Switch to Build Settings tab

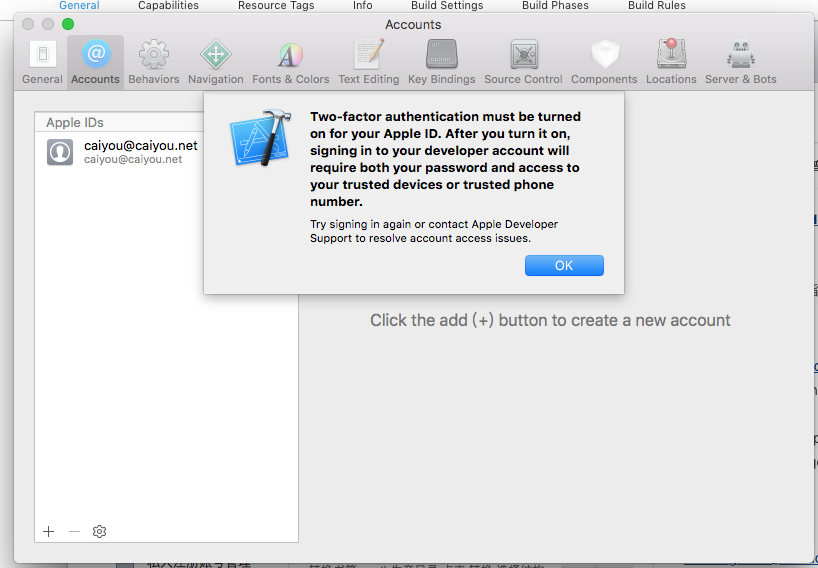point(447,6)
